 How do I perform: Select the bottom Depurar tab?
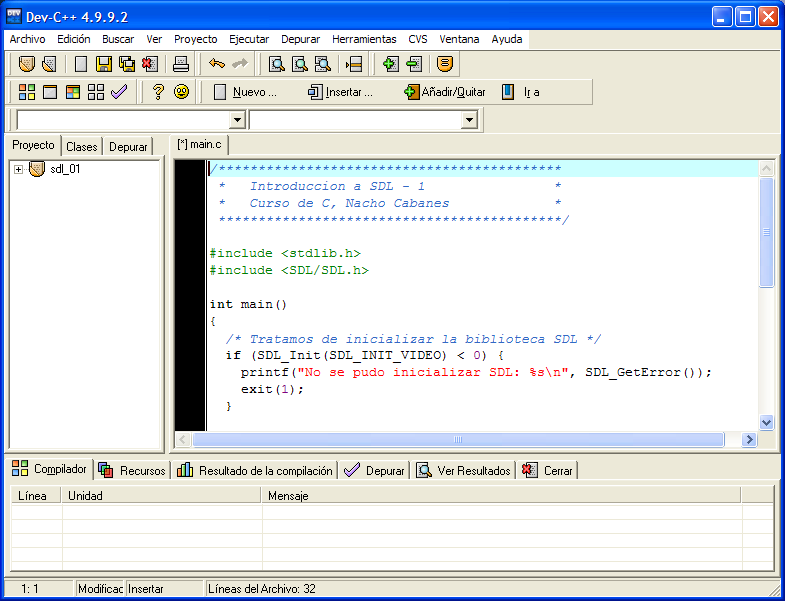[x=374, y=471]
